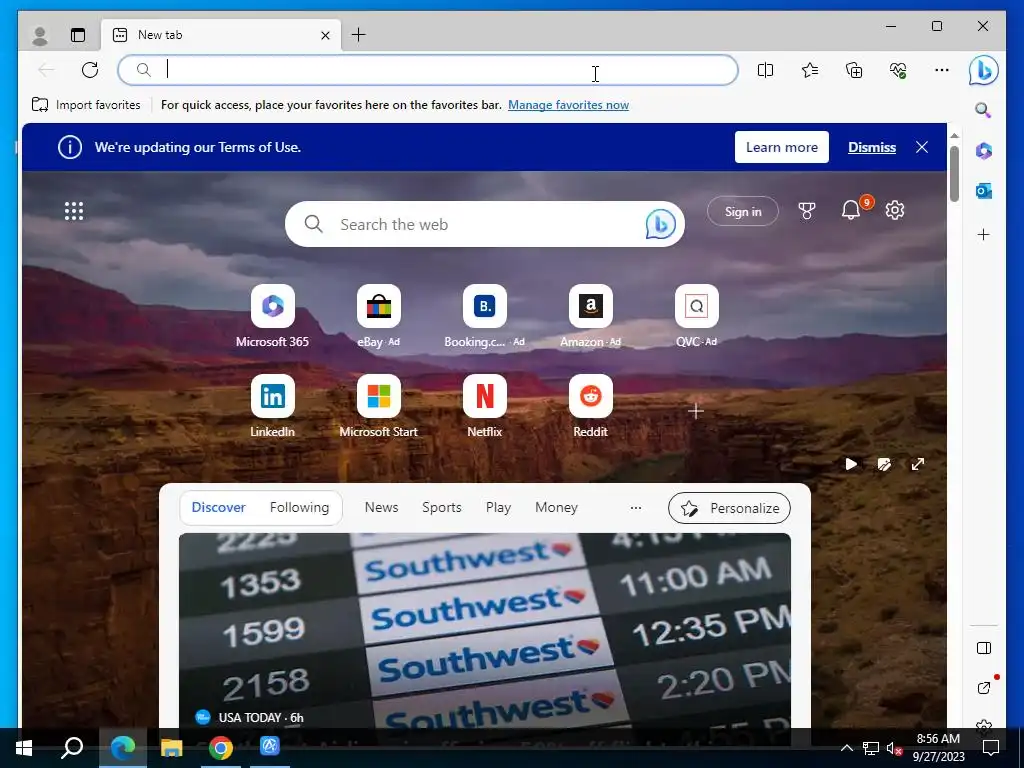Screen dimensions: 1024x768
Task: Expand more feed categories ellipsis
Action: (x=635, y=507)
